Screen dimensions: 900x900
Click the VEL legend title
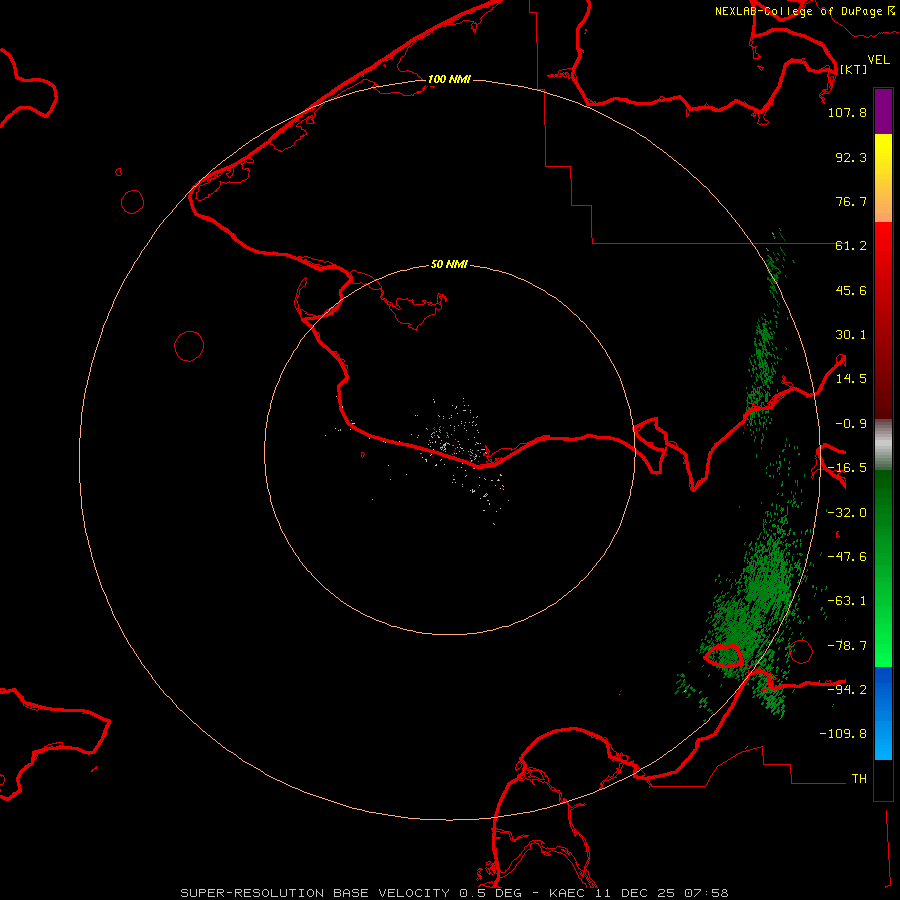coord(878,60)
